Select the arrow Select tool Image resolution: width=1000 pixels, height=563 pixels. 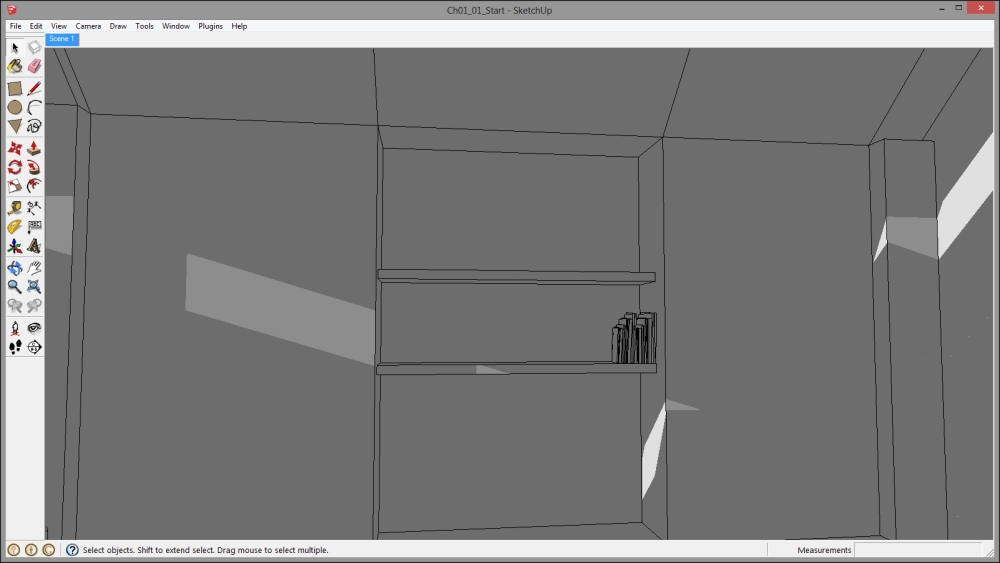pyautogui.click(x=15, y=48)
